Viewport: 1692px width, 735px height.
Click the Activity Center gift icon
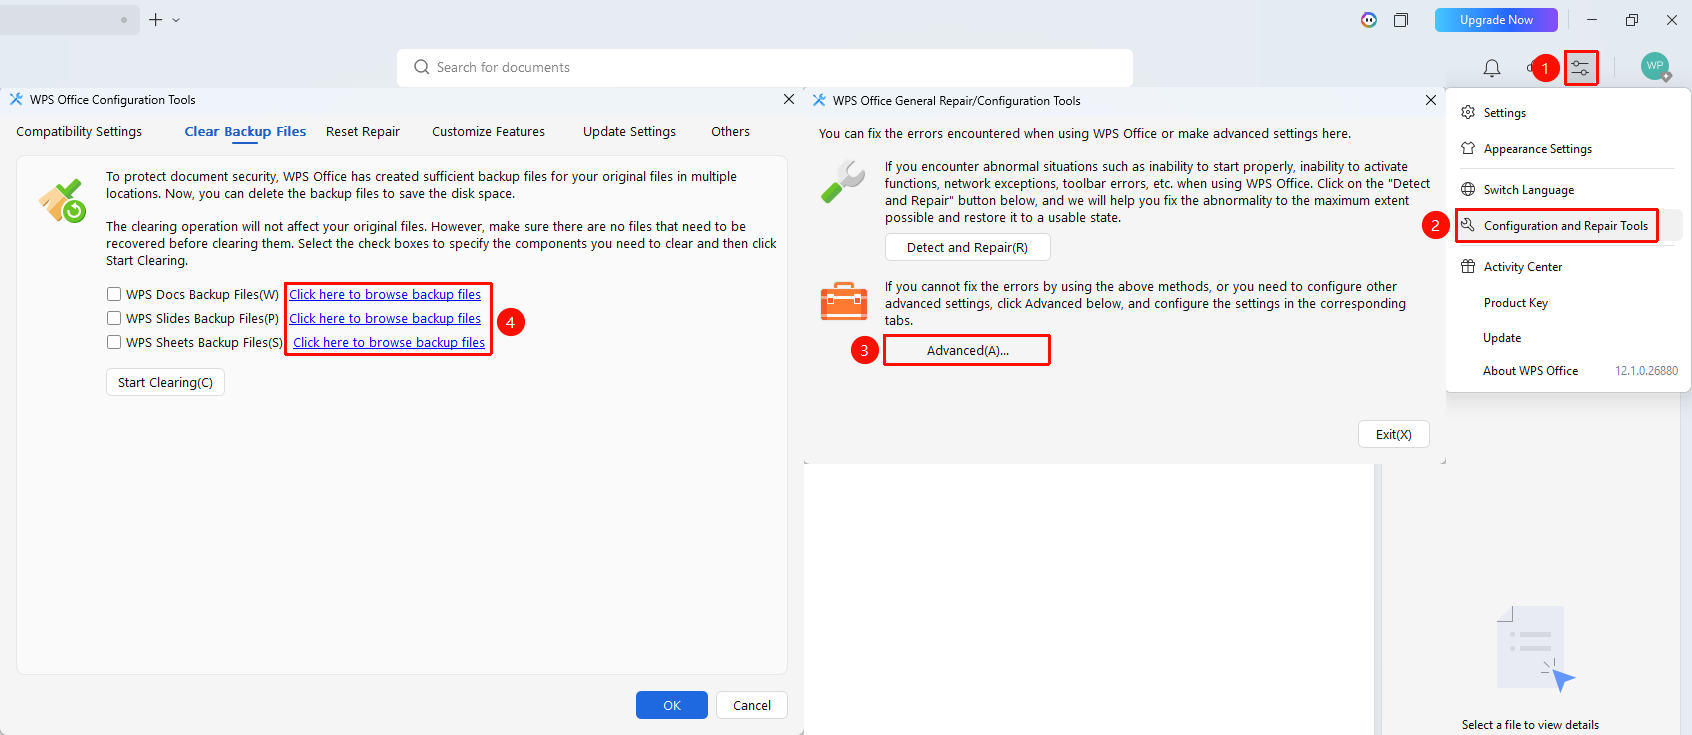pyautogui.click(x=1468, y=266)
